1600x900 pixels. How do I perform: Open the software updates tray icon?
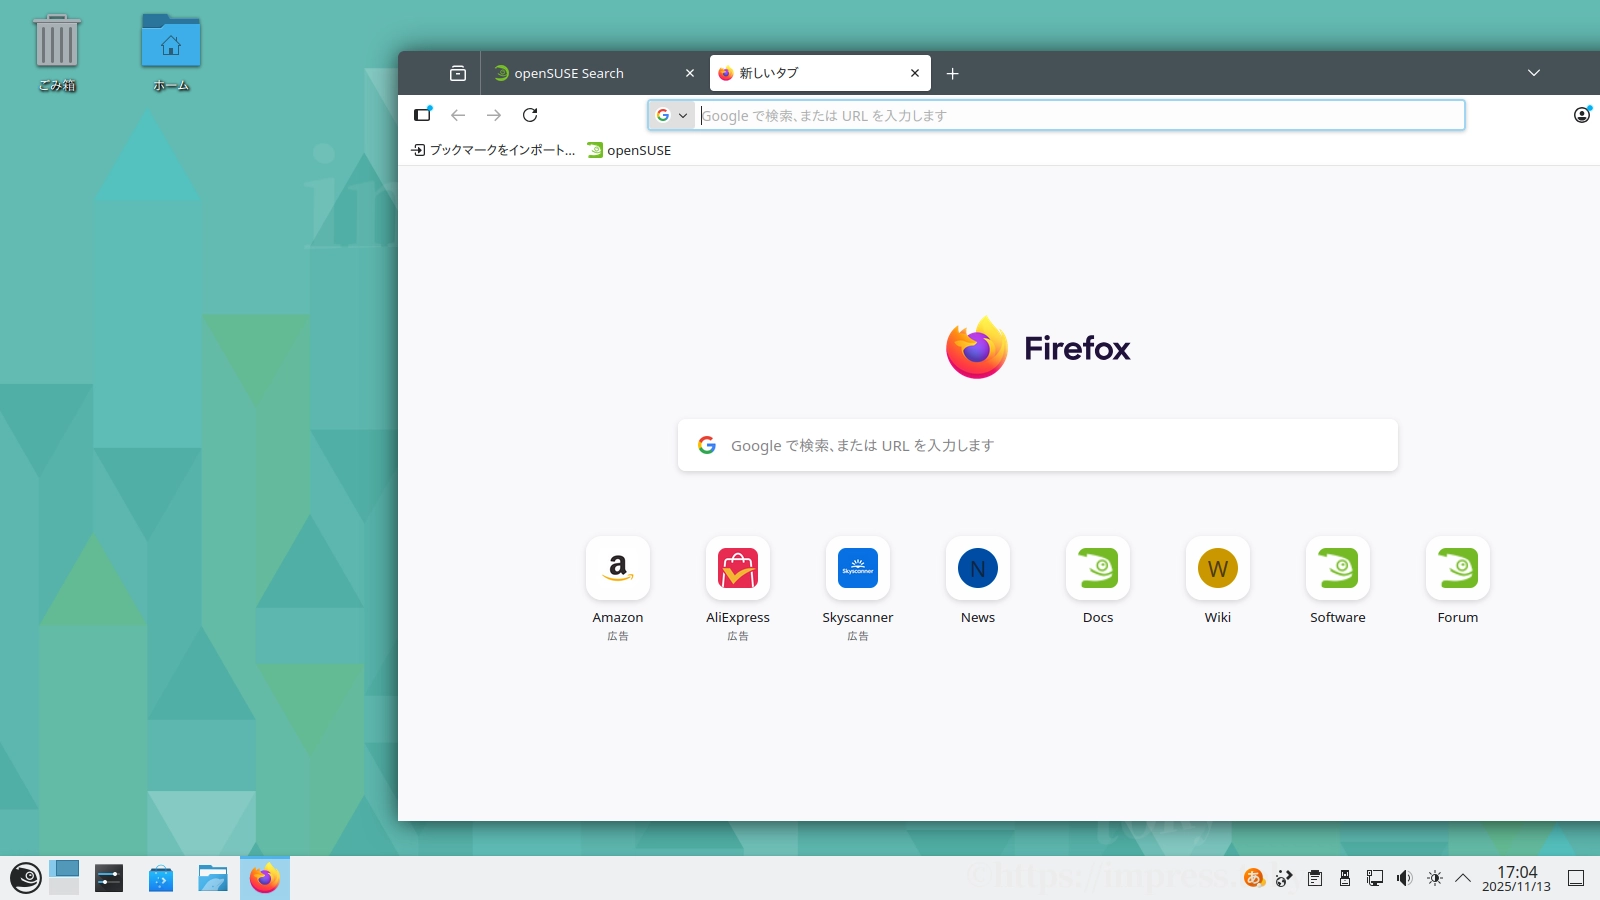pos(1284,878)
